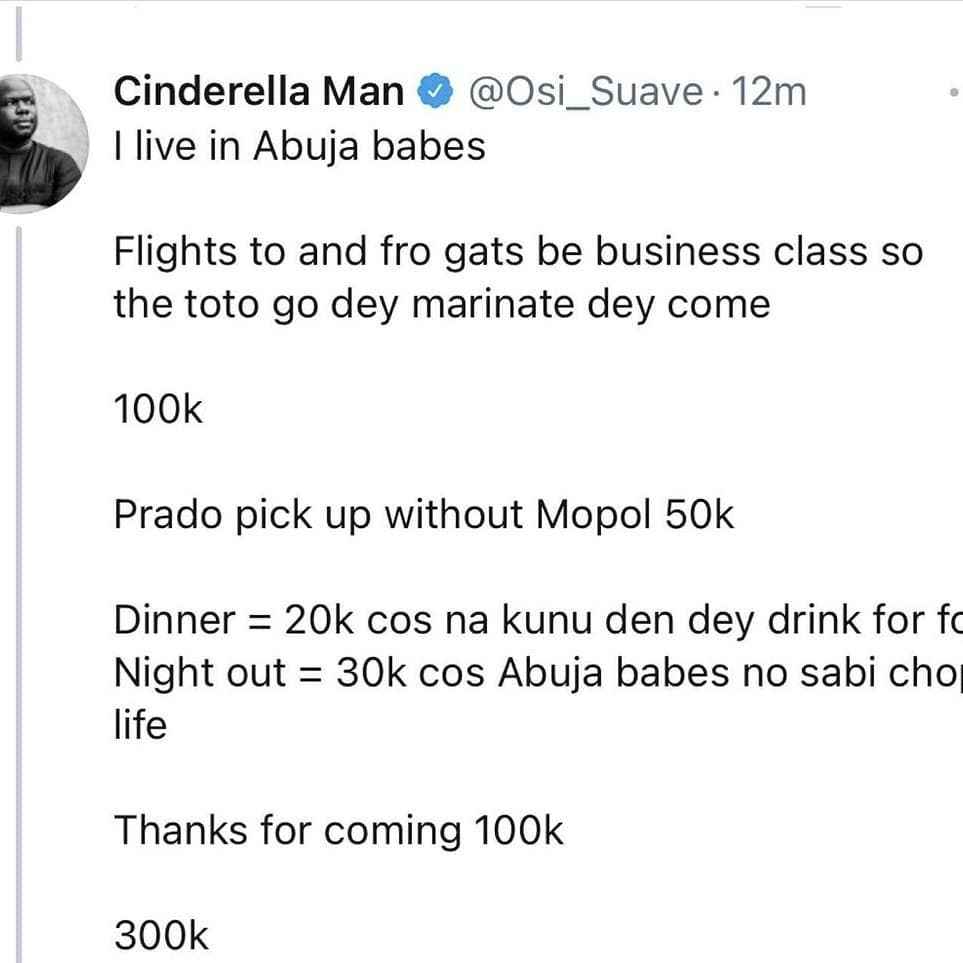Select the thread line above avatar
This screenshot has width=963, height=963.
(x=18, y=33)
